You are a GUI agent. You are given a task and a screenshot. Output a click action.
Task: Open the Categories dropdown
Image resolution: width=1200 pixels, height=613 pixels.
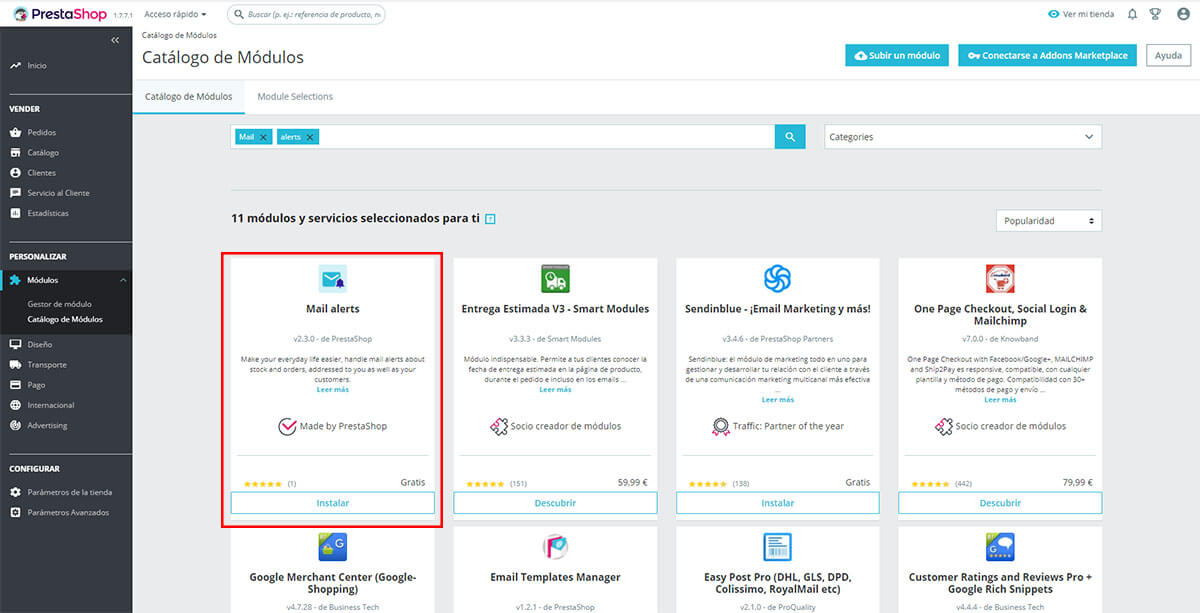click(963, 137)
